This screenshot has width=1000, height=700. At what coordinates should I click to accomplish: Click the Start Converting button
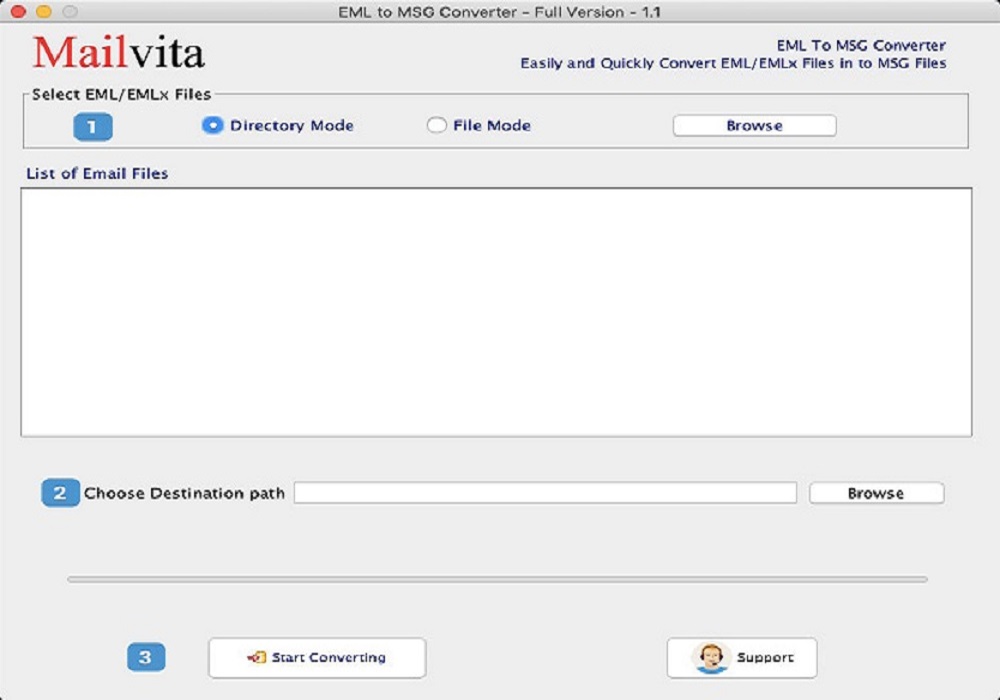click(317, 657)
